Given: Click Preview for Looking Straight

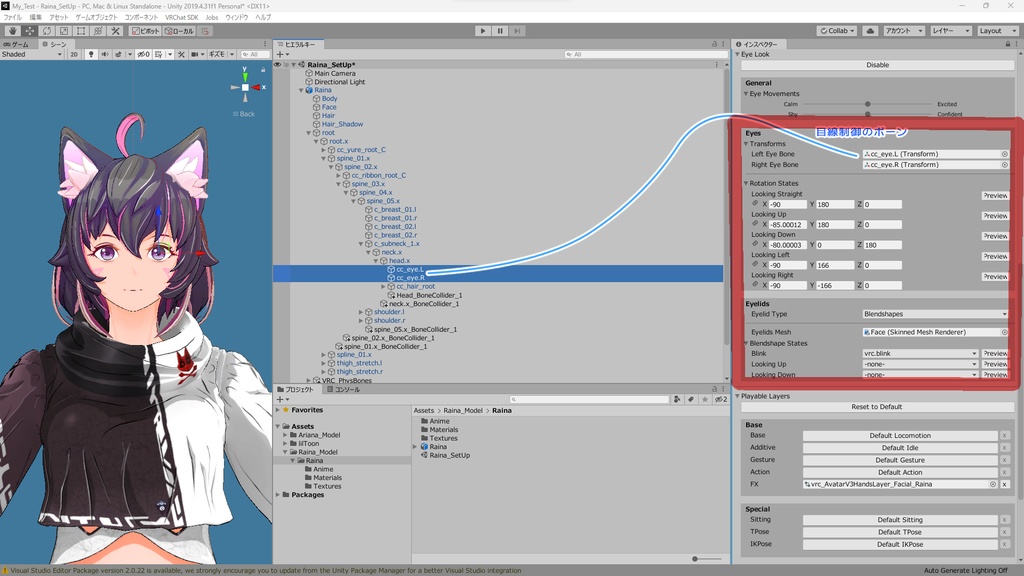Looking at the screenshot, I should point(995,195).
